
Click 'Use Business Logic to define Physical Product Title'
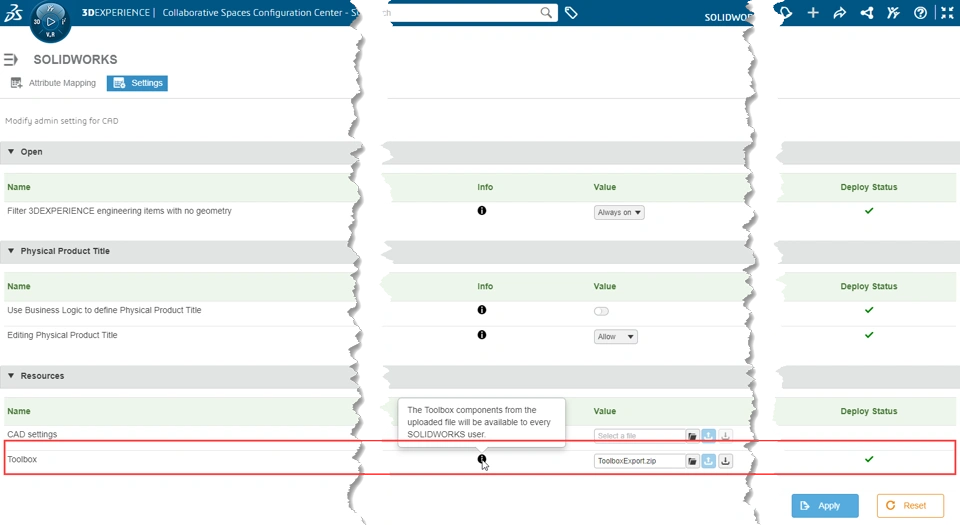(104, 310)
